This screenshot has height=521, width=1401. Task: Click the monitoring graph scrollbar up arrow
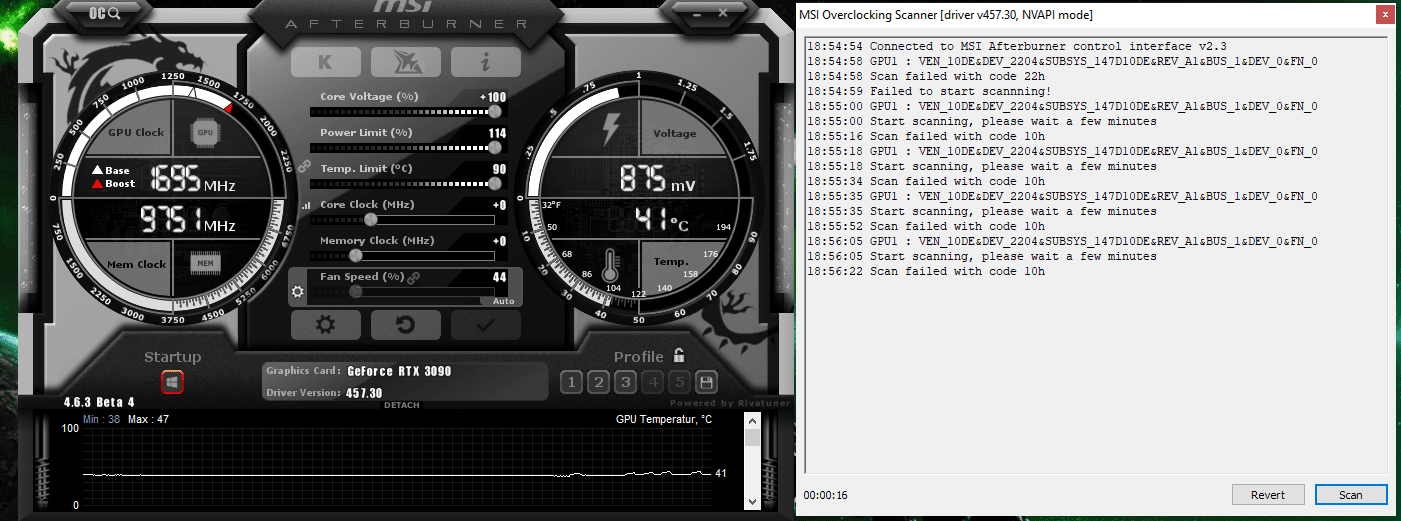753,421
